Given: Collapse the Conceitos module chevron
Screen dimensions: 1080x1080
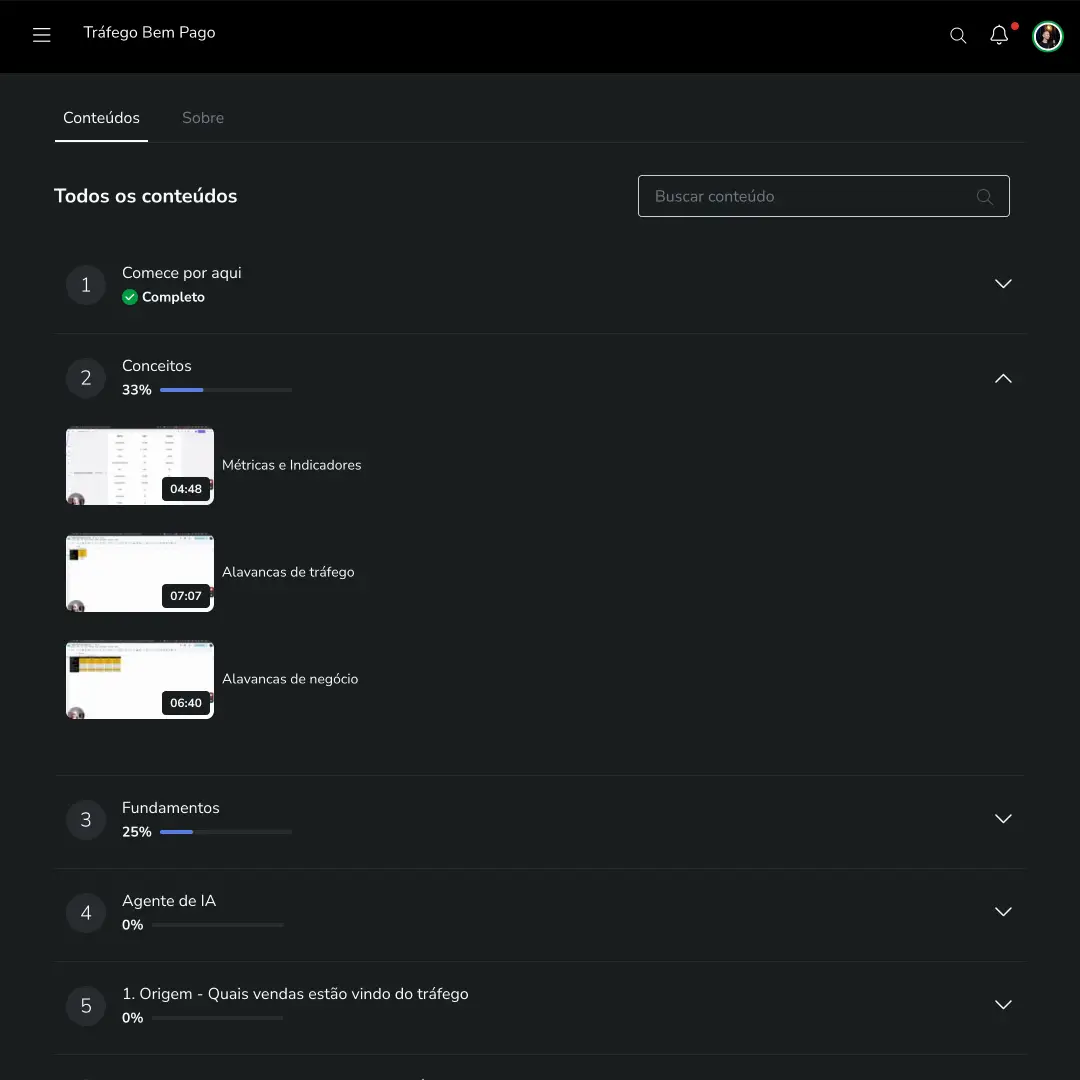Looking at the screenshot, I should (1003, 378).
